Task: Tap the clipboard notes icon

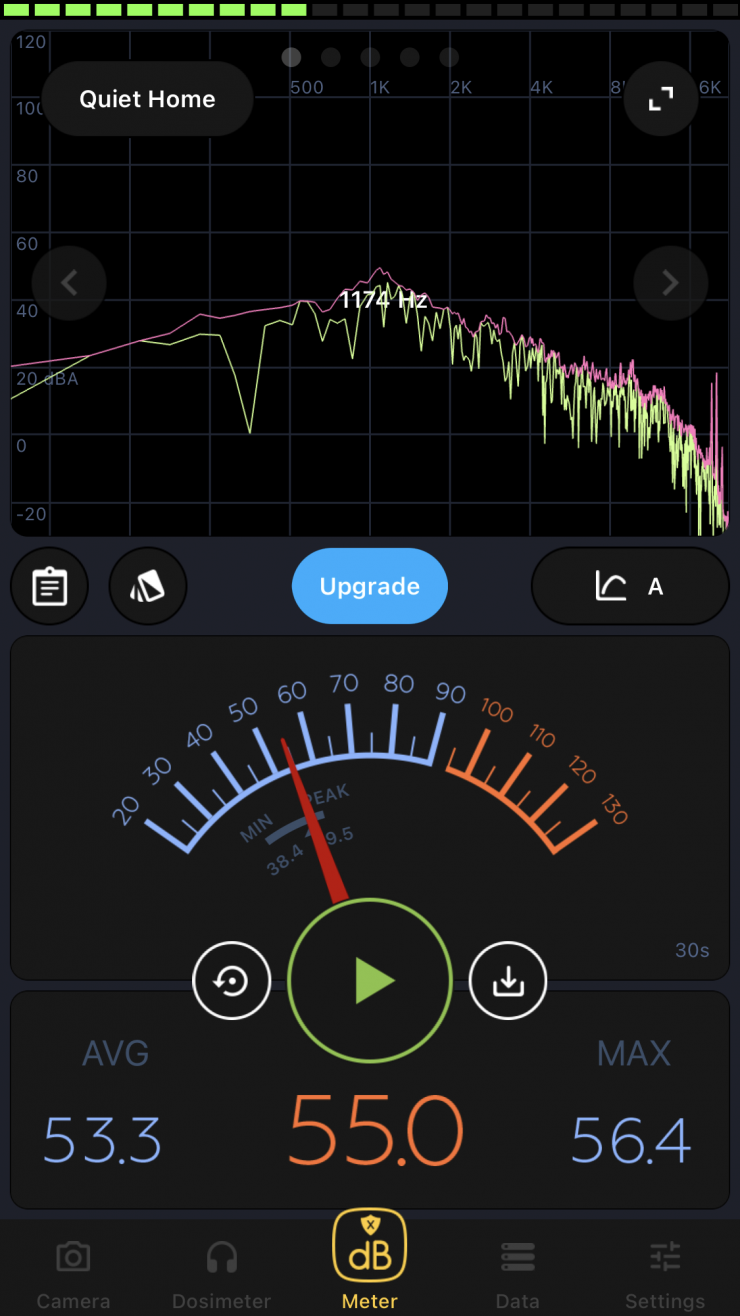Action: point(50,587)
